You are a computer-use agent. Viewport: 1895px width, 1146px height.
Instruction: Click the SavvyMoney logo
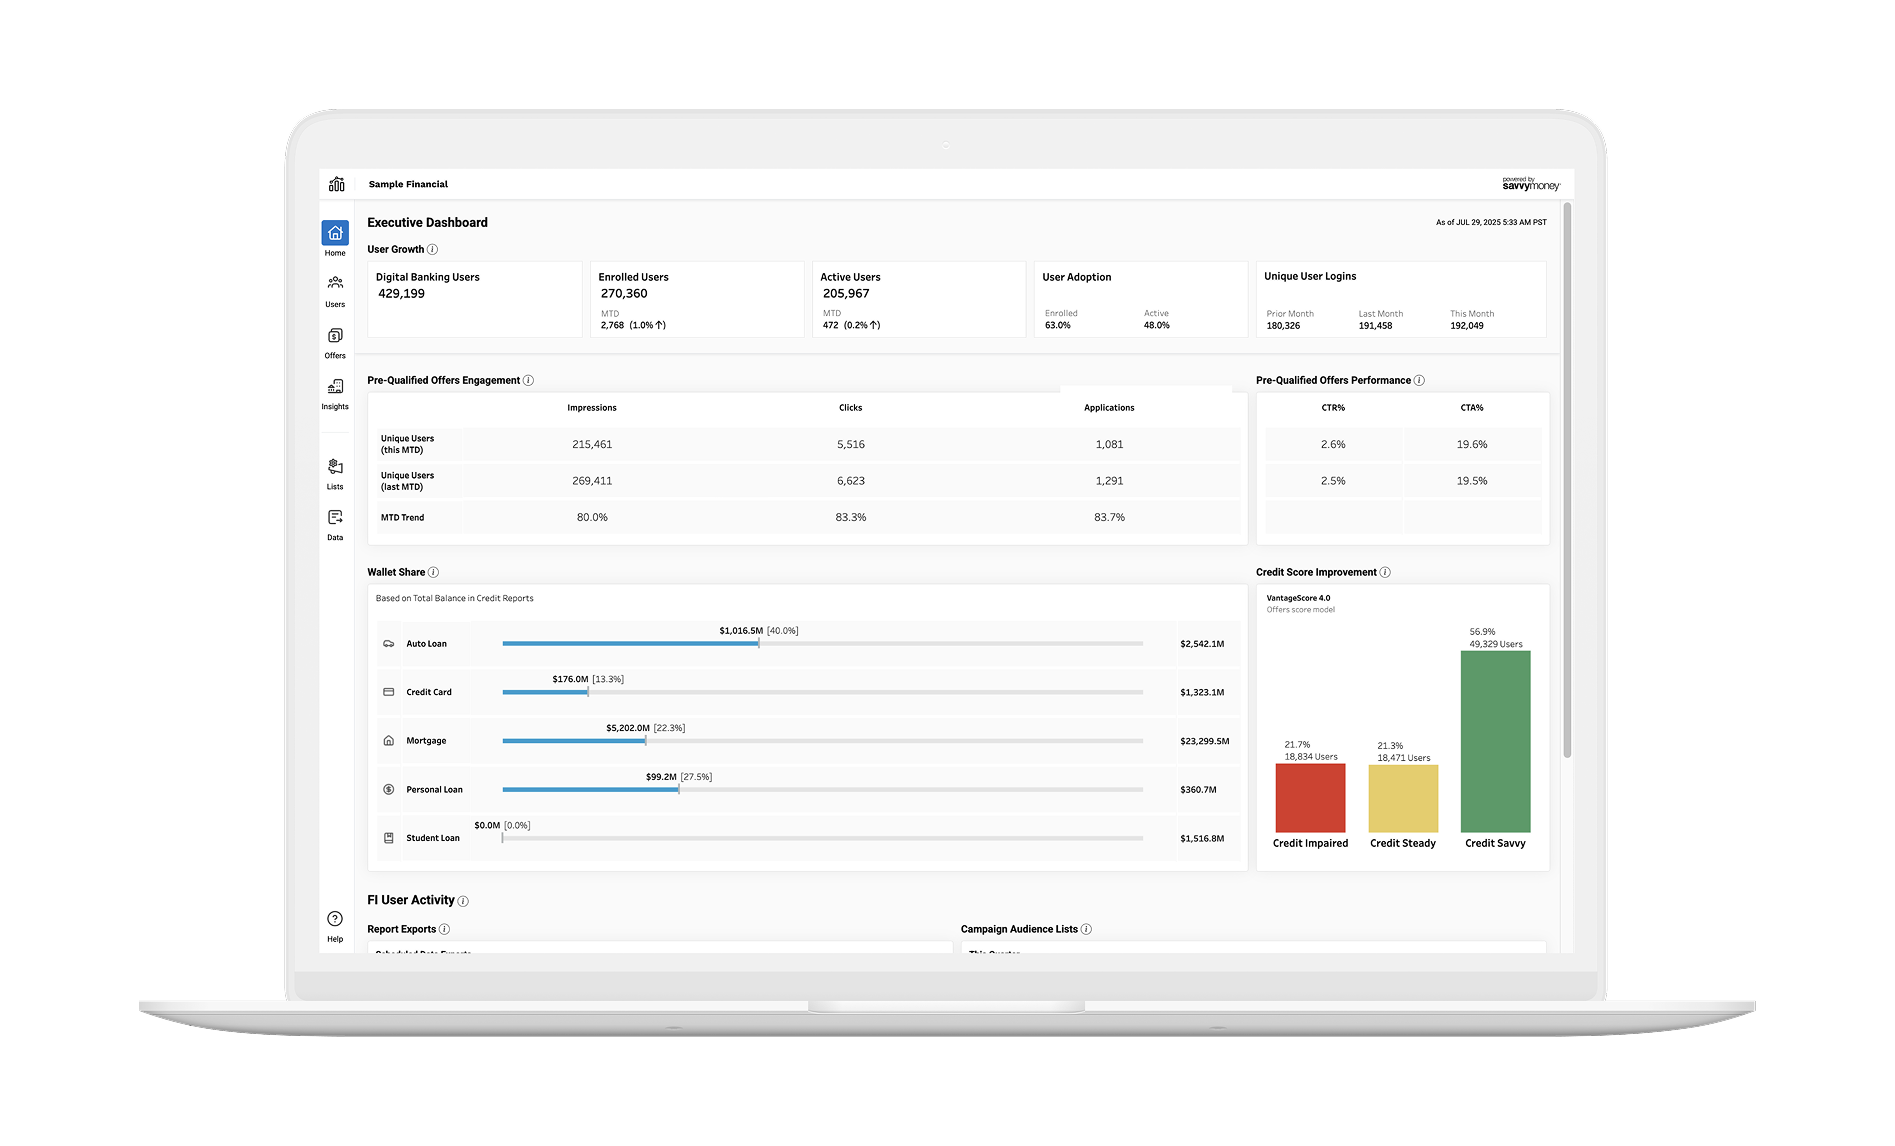(x=1530, y=184)
